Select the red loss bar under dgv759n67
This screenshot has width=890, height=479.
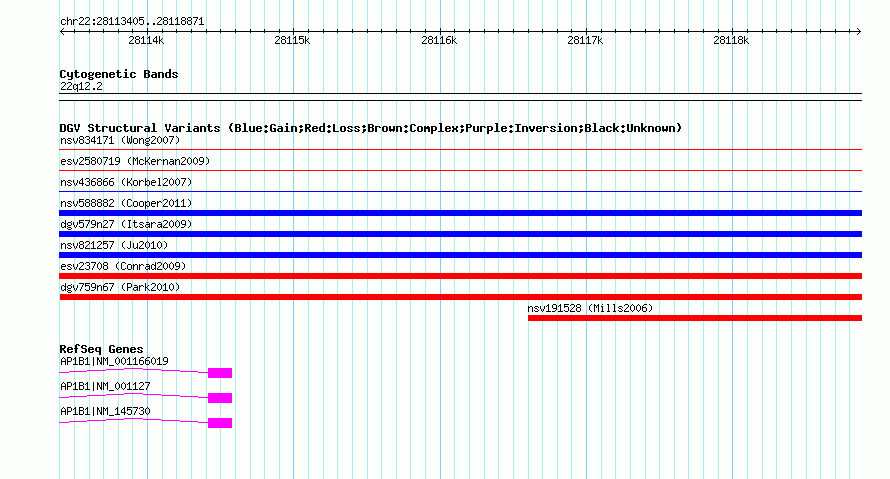tap(460, 297)
